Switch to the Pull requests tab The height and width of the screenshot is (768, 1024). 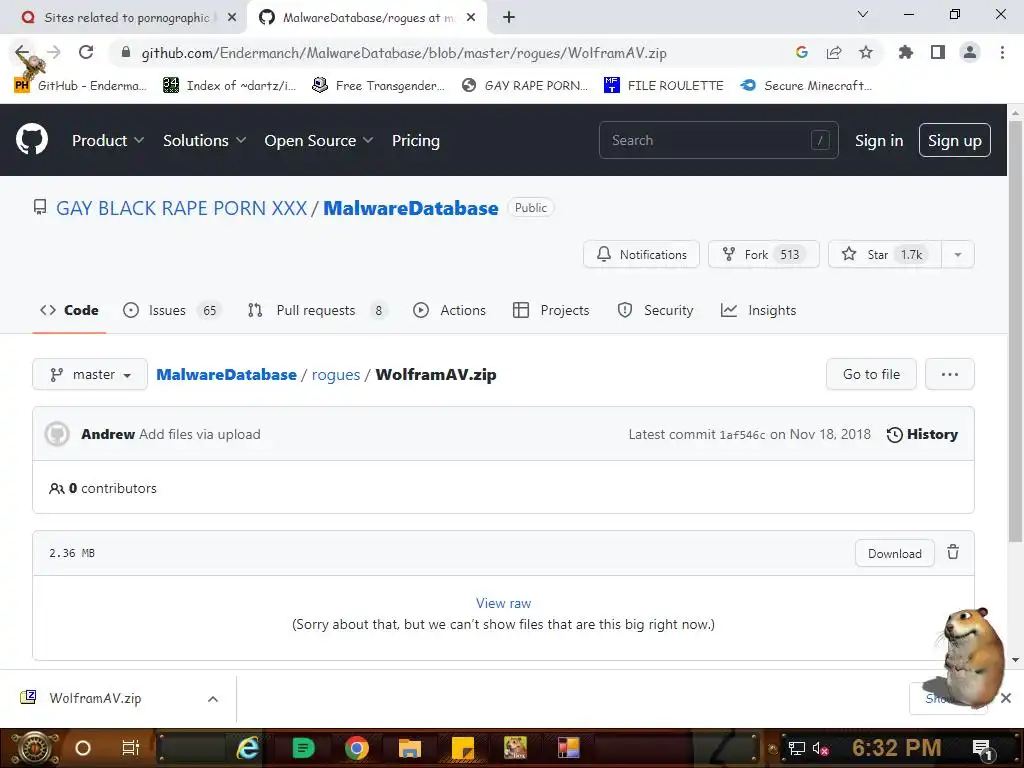317,310
